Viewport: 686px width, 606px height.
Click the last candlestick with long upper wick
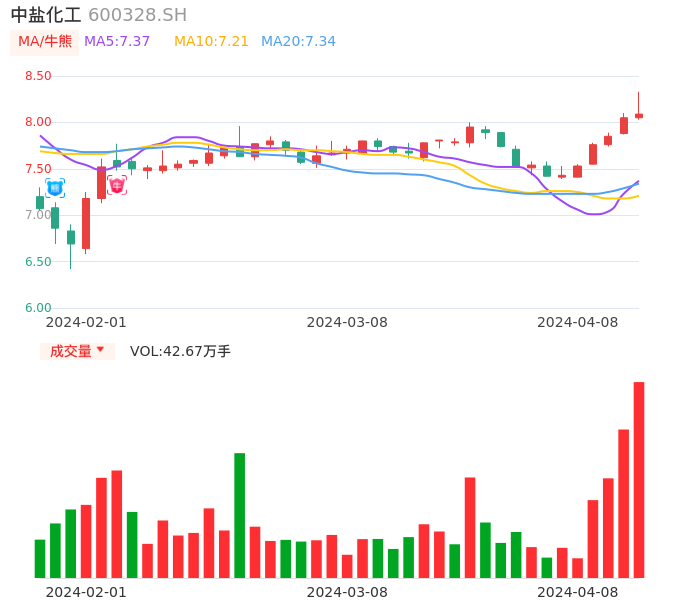[639, 105]
